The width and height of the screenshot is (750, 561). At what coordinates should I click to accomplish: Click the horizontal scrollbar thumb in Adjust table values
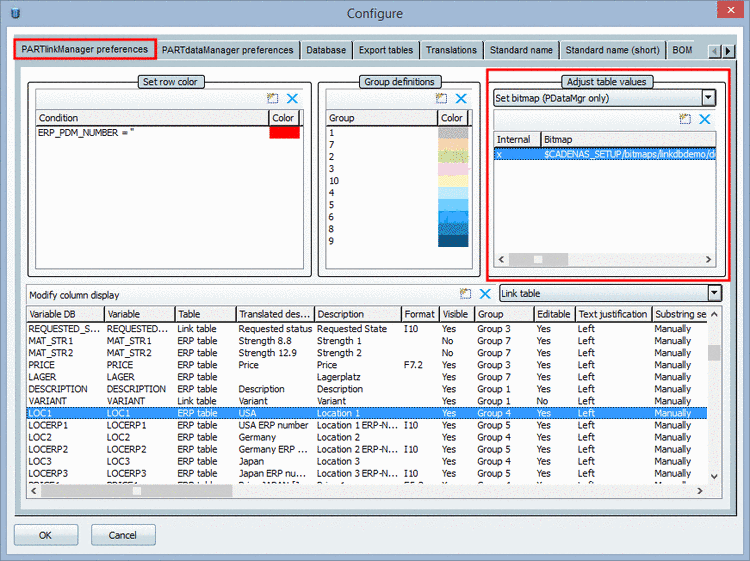coord(538,259)
